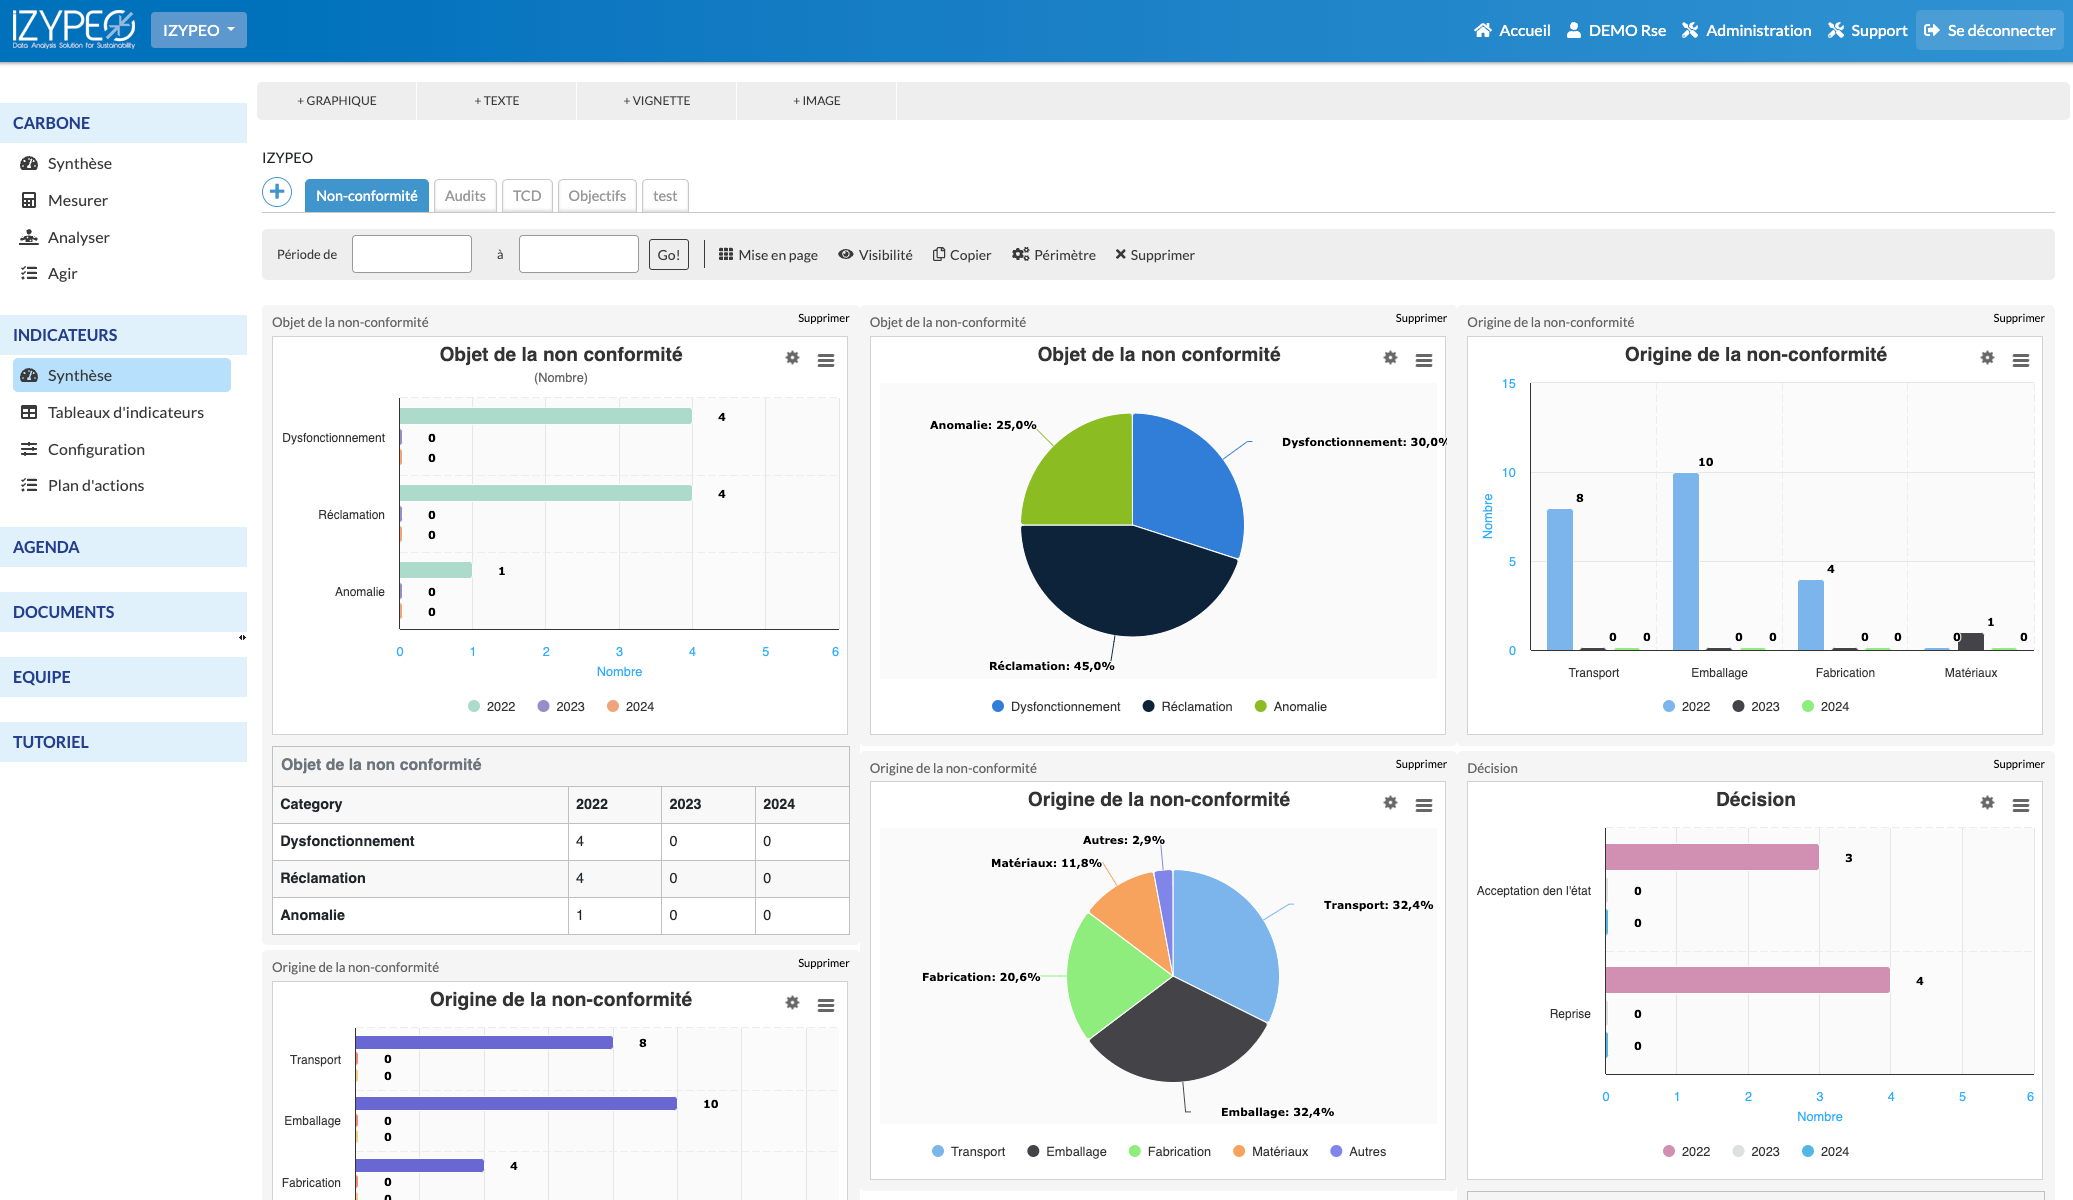Click the Copier toolbar icon
Screen dimensions: 2073x1200
point(939,255)
